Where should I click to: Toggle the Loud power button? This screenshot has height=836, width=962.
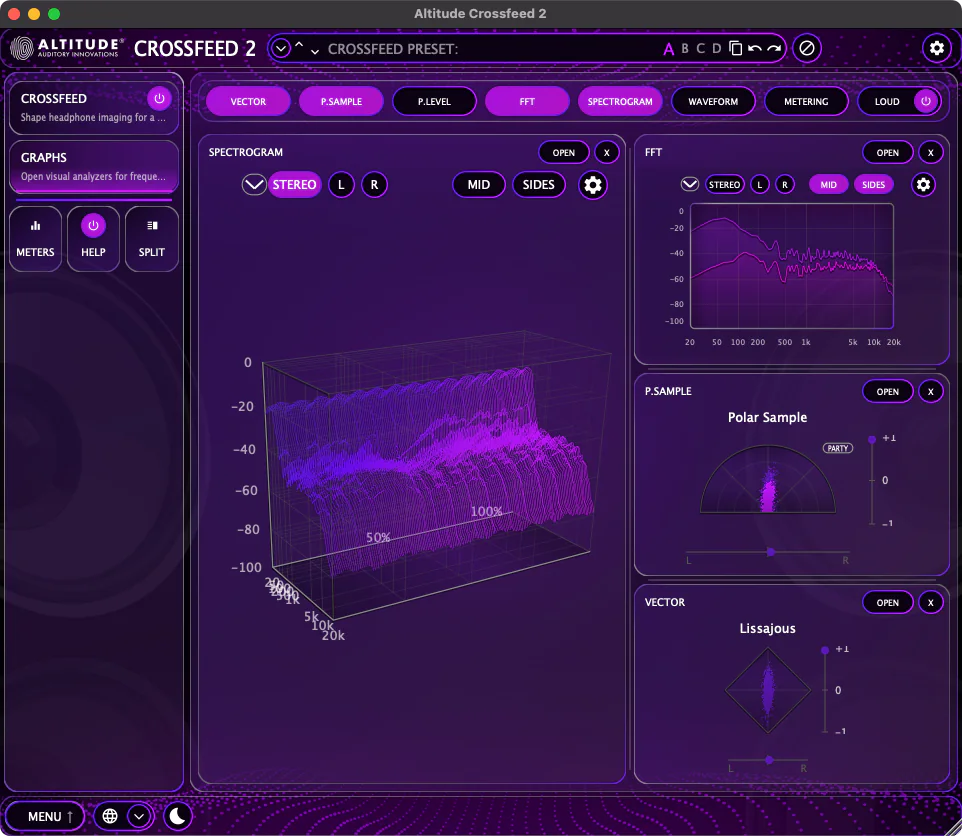click(x=926, y=101)
